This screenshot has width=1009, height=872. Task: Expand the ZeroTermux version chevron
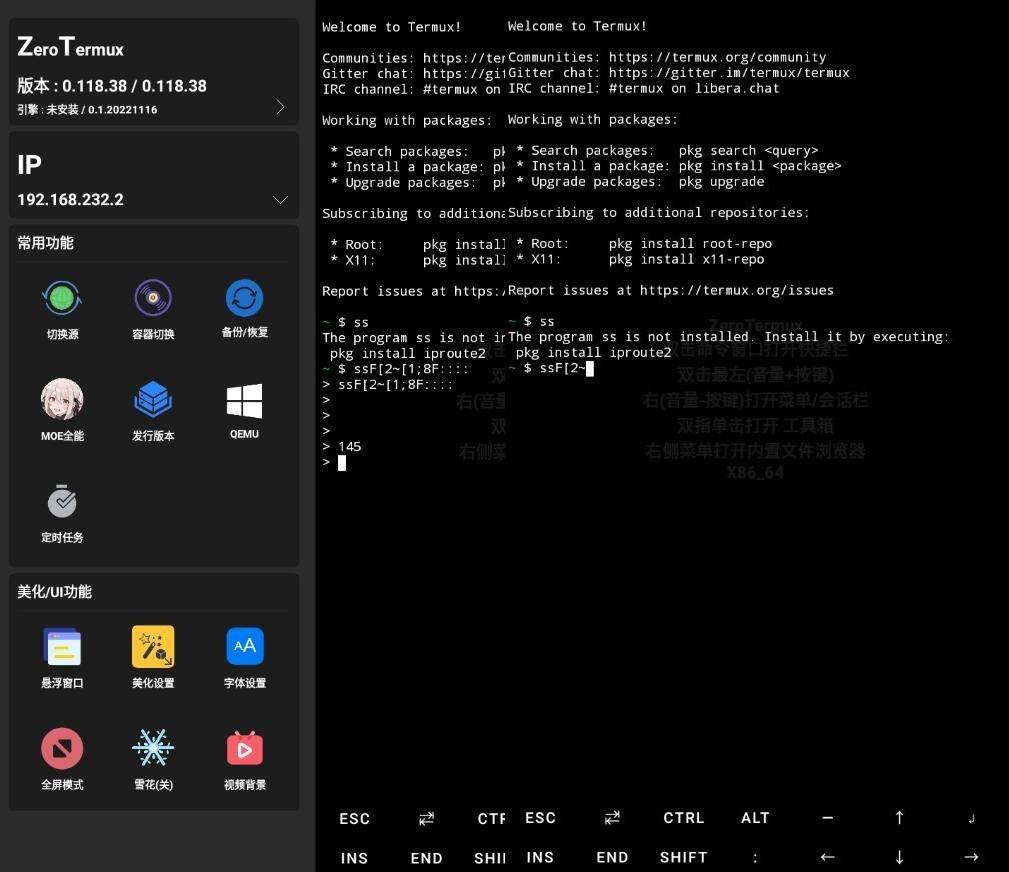click(280, 107)
